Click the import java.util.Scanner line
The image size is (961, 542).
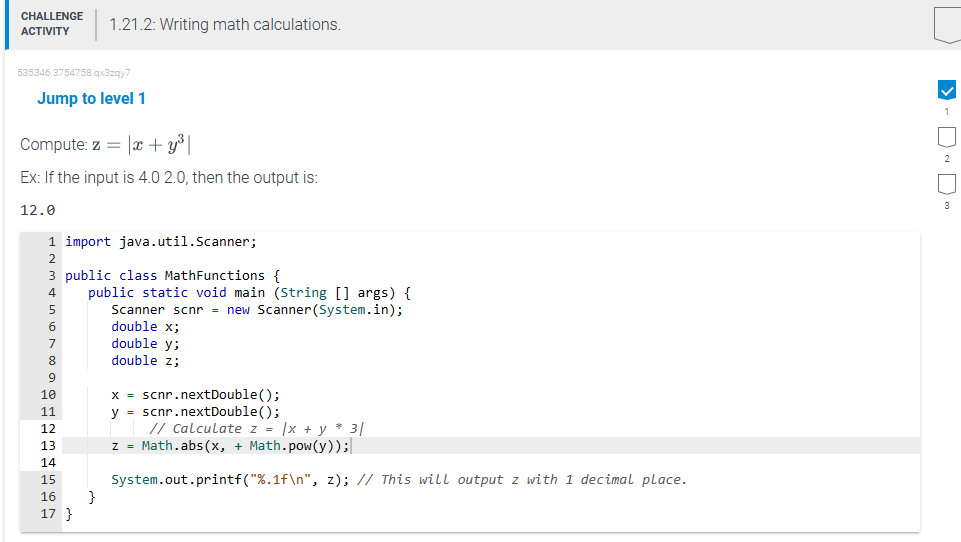(x=161, y=242)
